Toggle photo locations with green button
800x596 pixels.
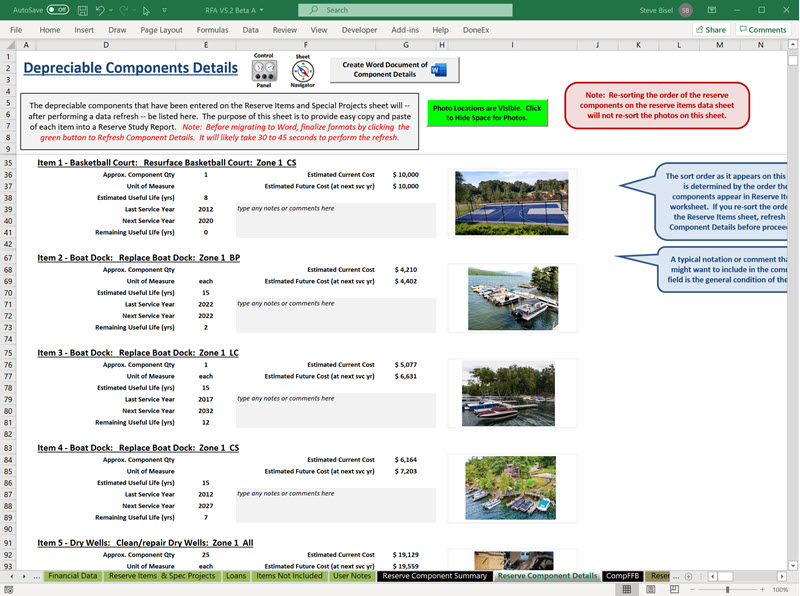[487, 112]
